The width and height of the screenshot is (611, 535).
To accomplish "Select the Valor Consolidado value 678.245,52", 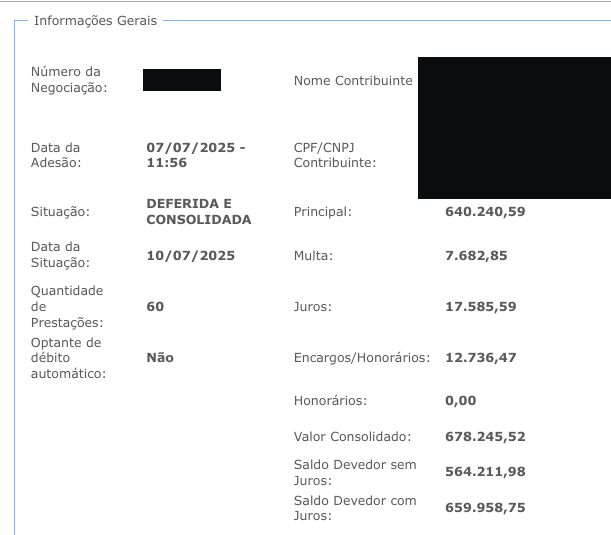I will (485, 436).
